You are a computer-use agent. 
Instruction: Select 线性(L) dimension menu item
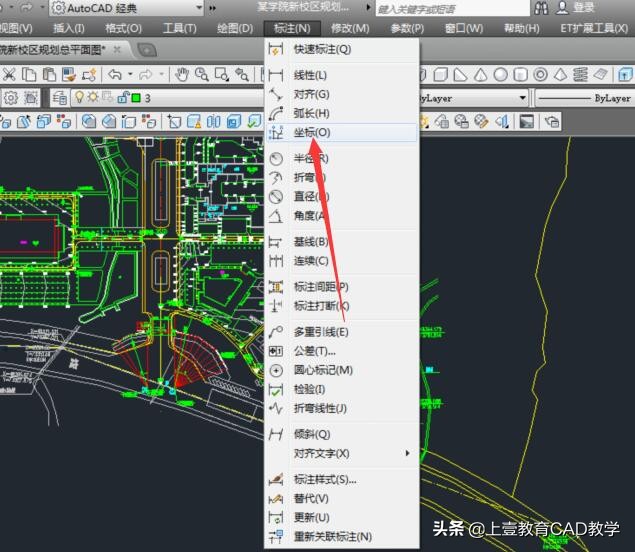click(x=341, y=75)
